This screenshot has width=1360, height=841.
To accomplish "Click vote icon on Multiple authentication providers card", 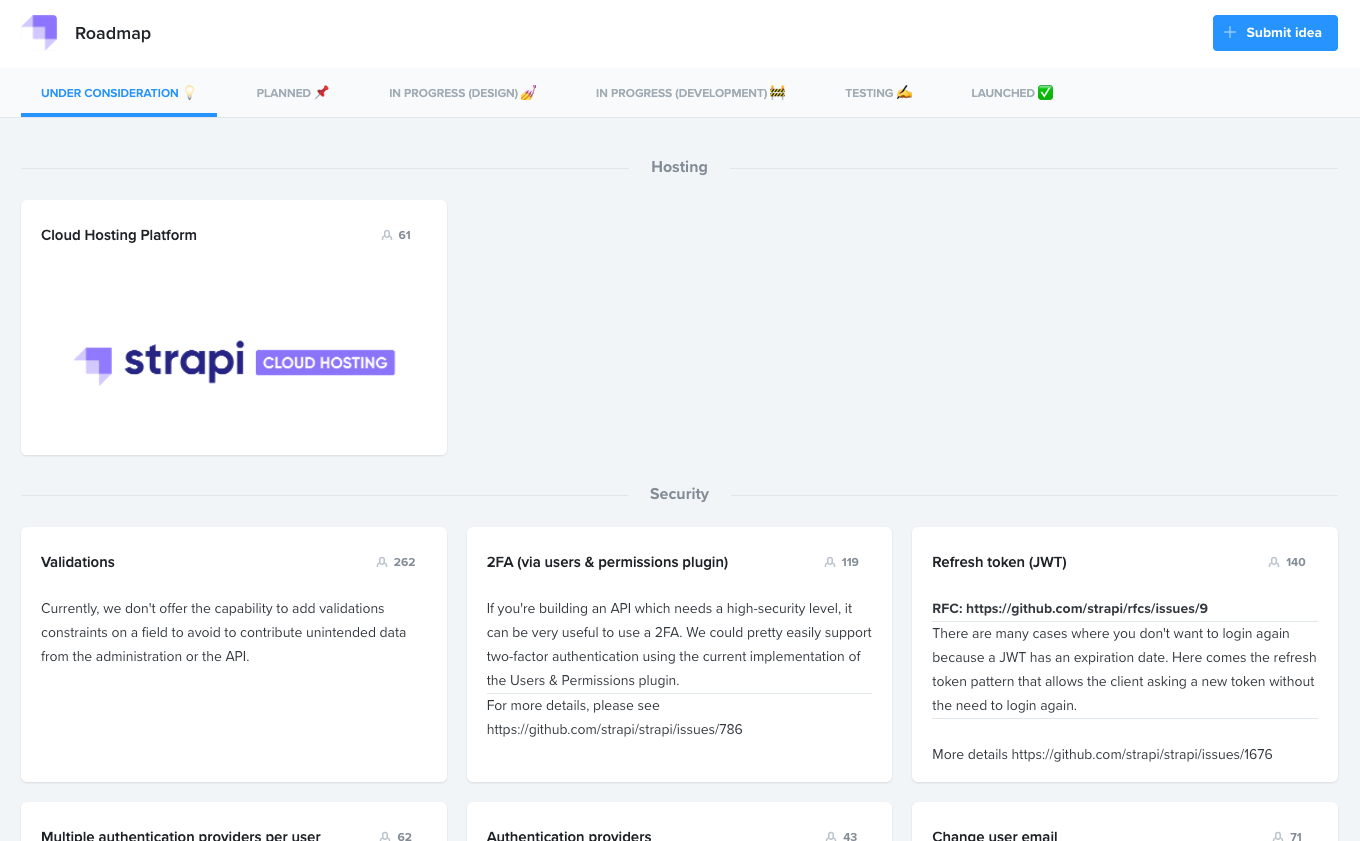I will pos(385,836).
